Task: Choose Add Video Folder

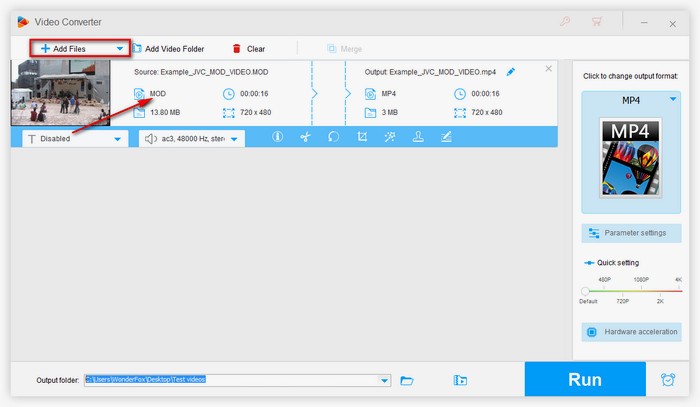Action: (168, 49)
